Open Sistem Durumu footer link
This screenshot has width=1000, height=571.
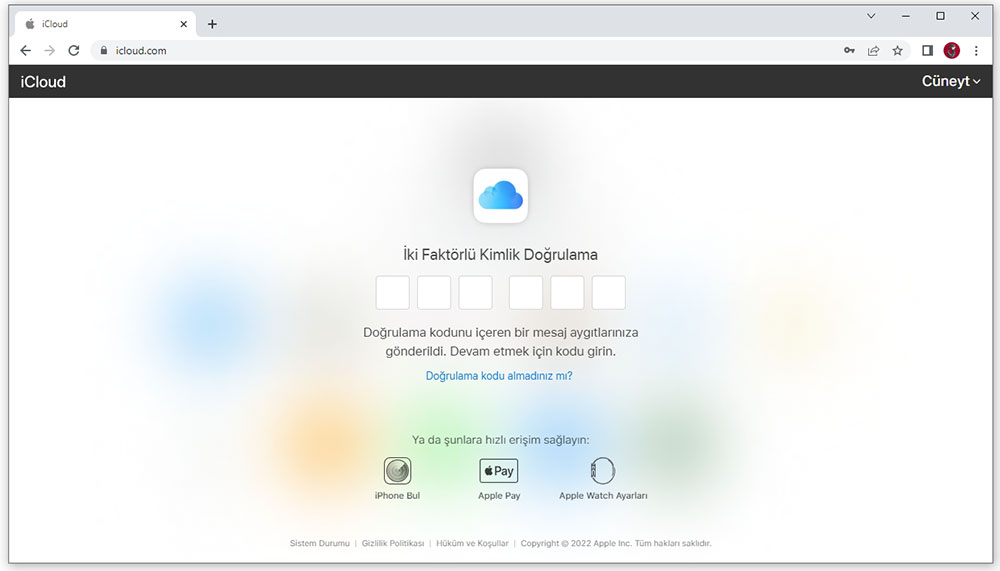coord(319,544)
